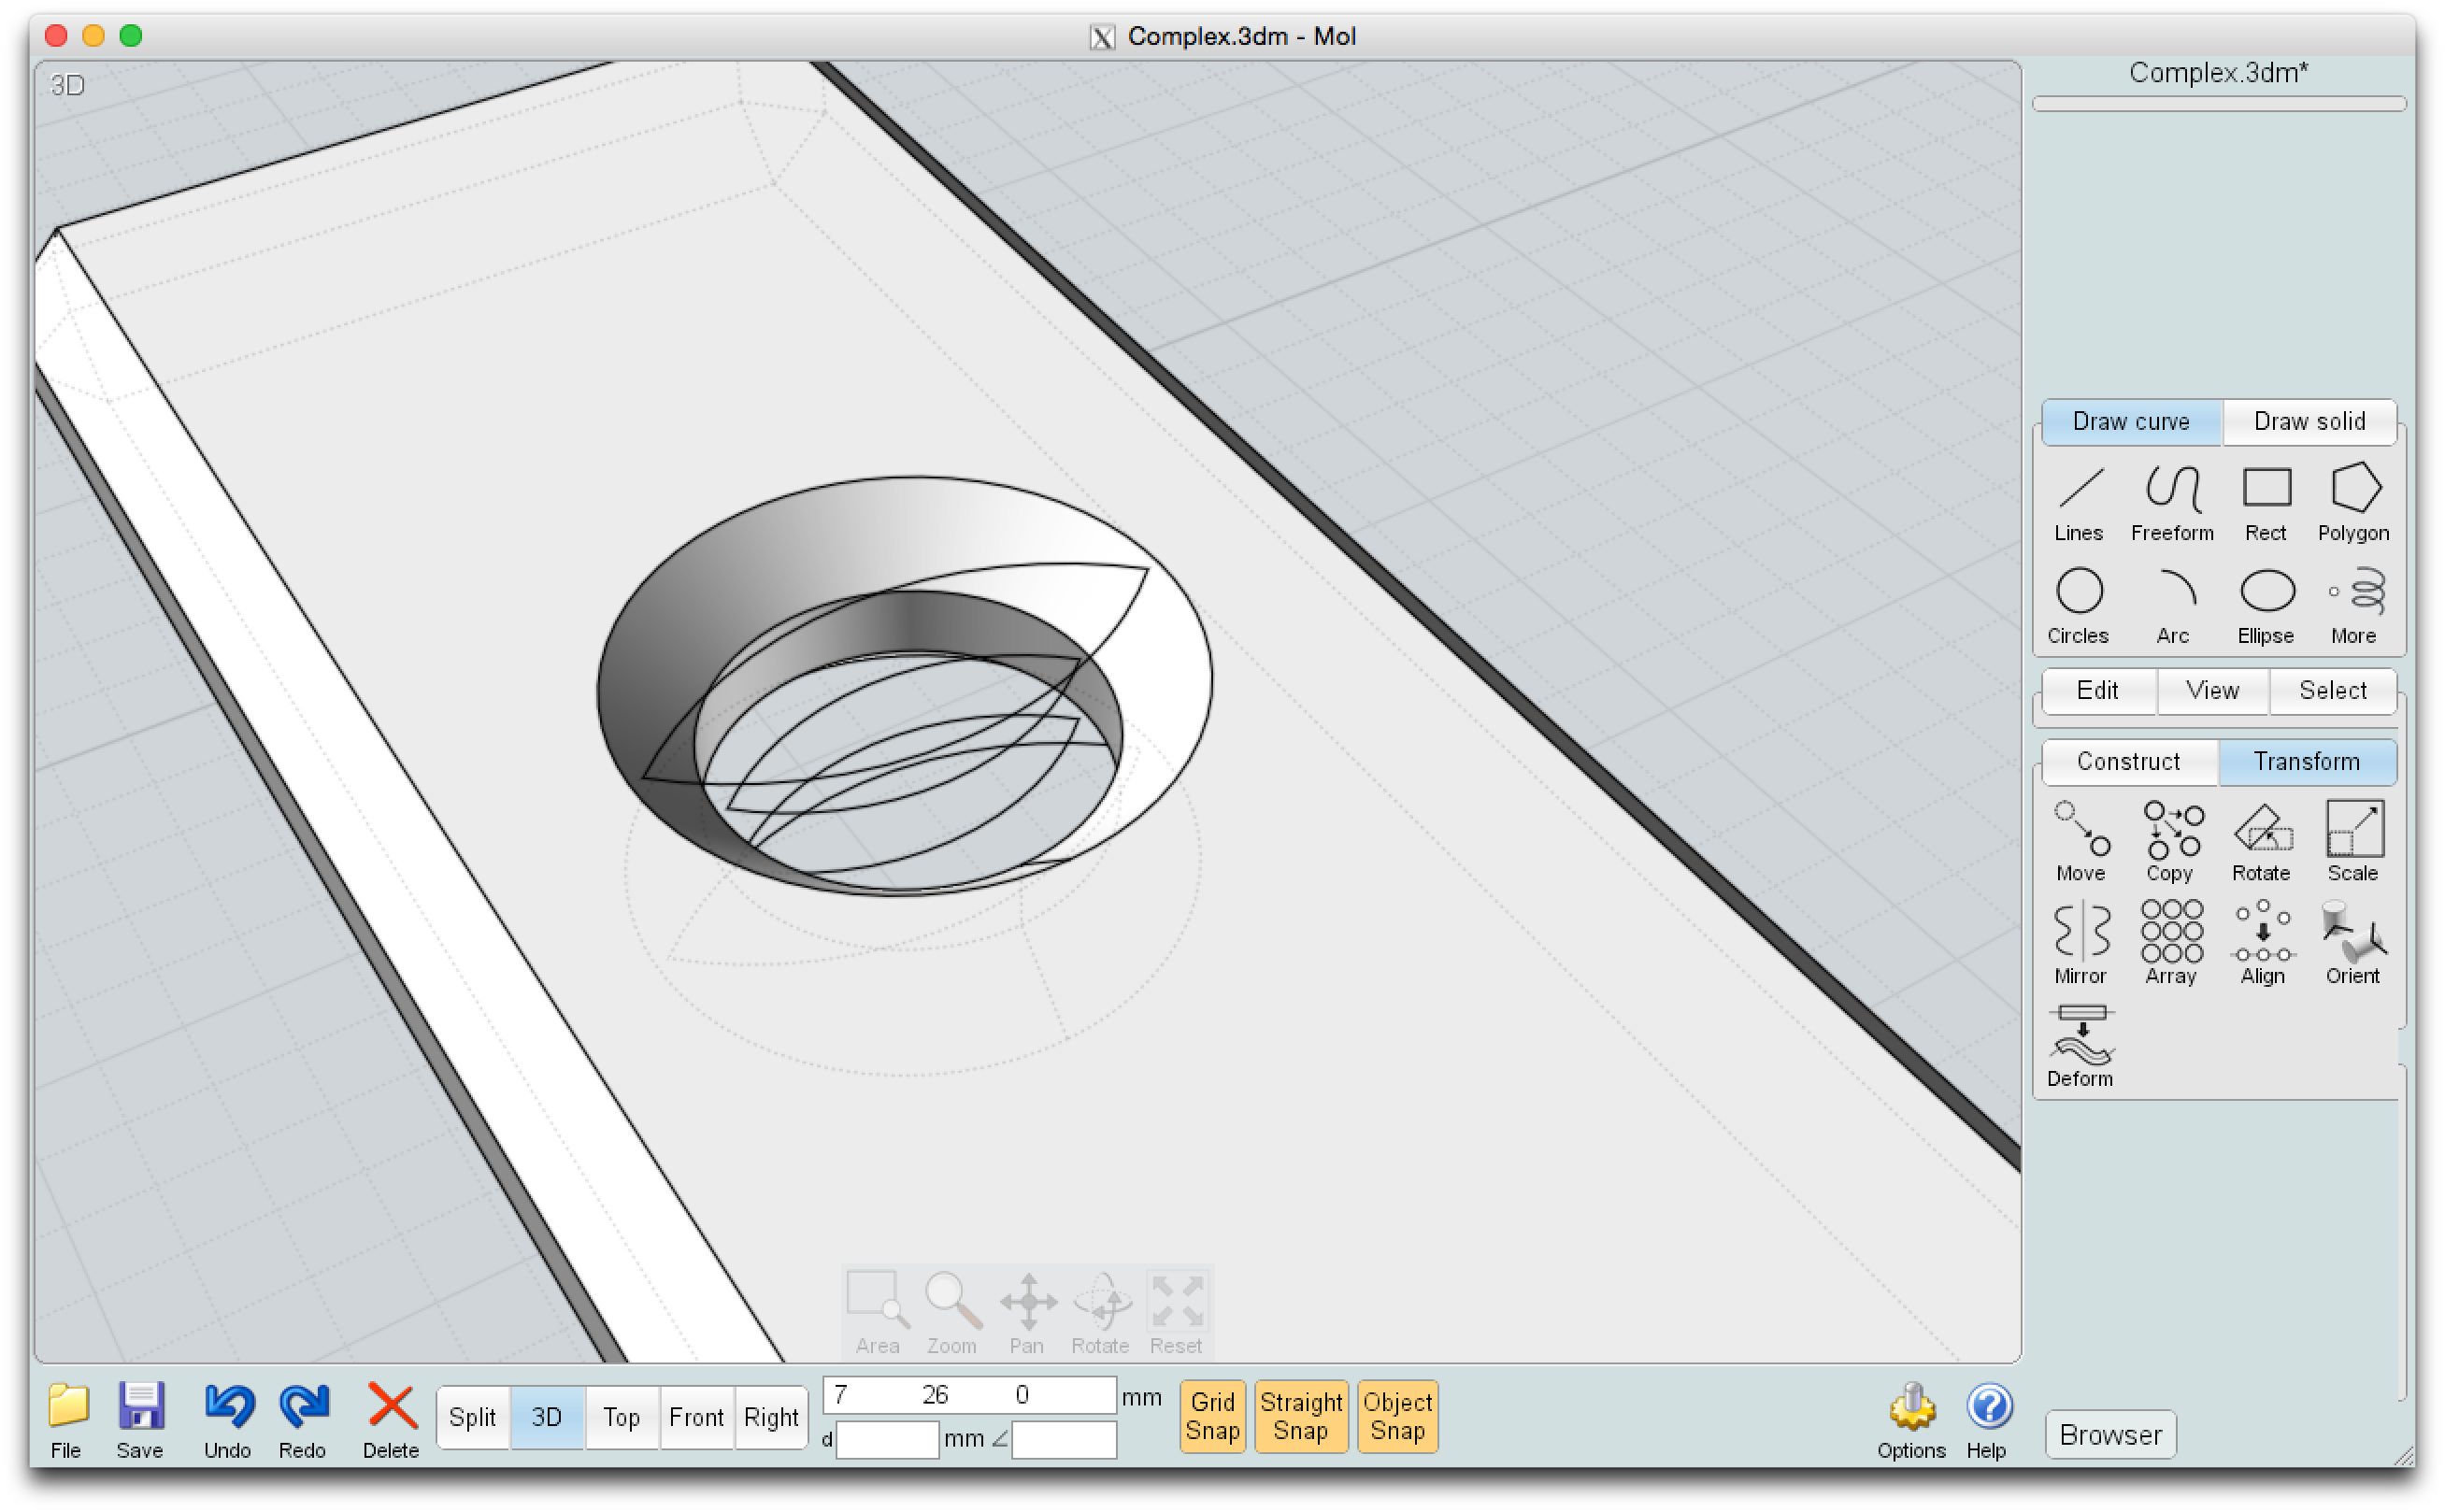This screenshot has height=1512, width=2445.
Task: Click the 3D viewport label
Action: (x=67, y=85)
